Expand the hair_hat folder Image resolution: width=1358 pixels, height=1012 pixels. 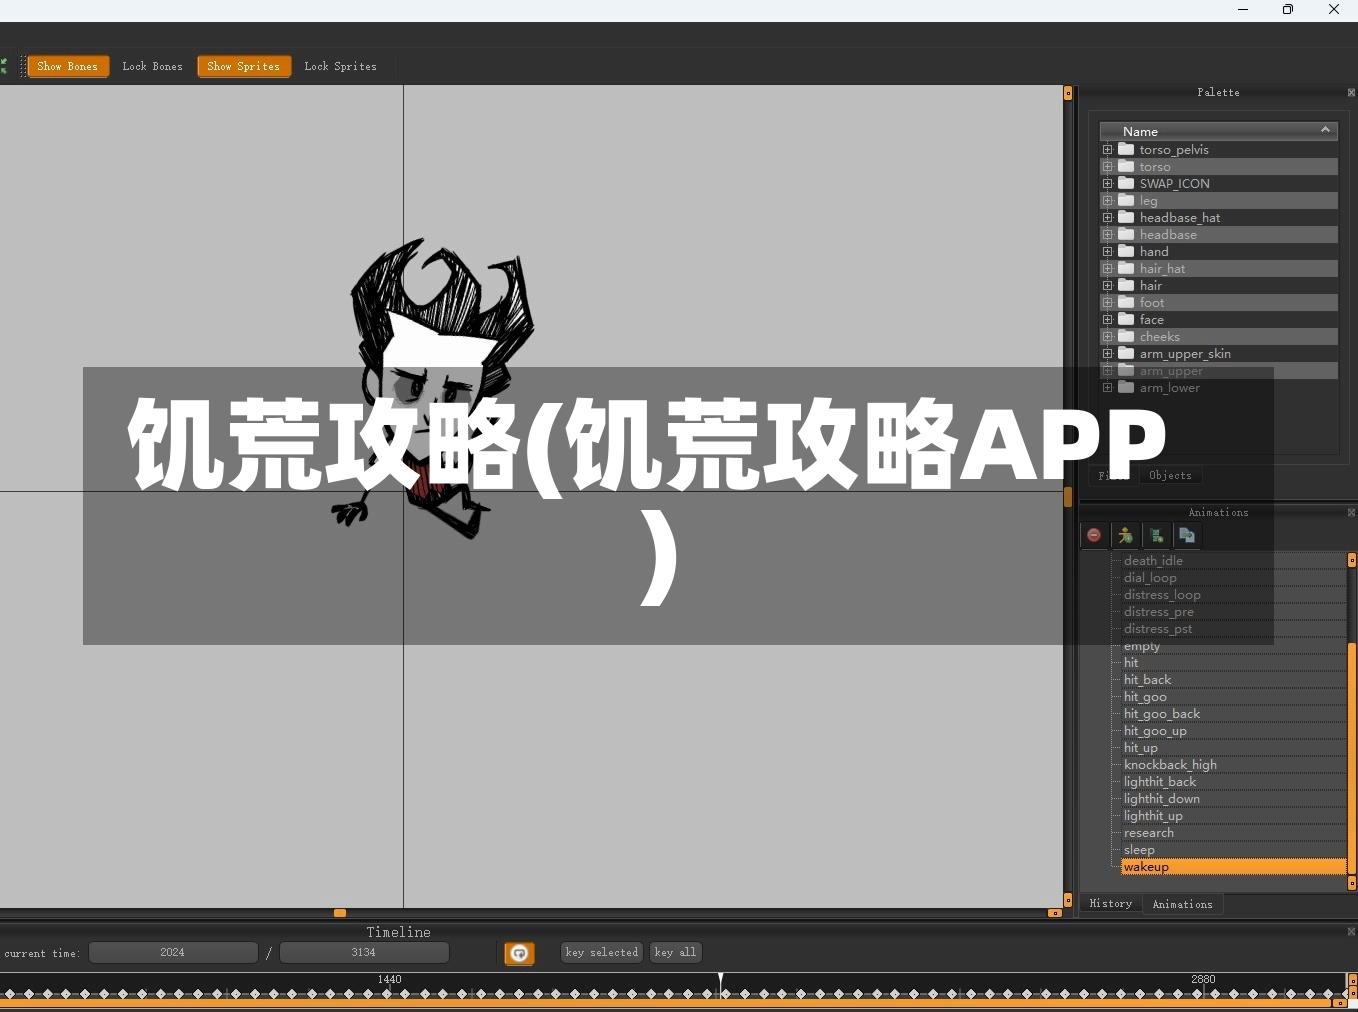pos(1107,269)
